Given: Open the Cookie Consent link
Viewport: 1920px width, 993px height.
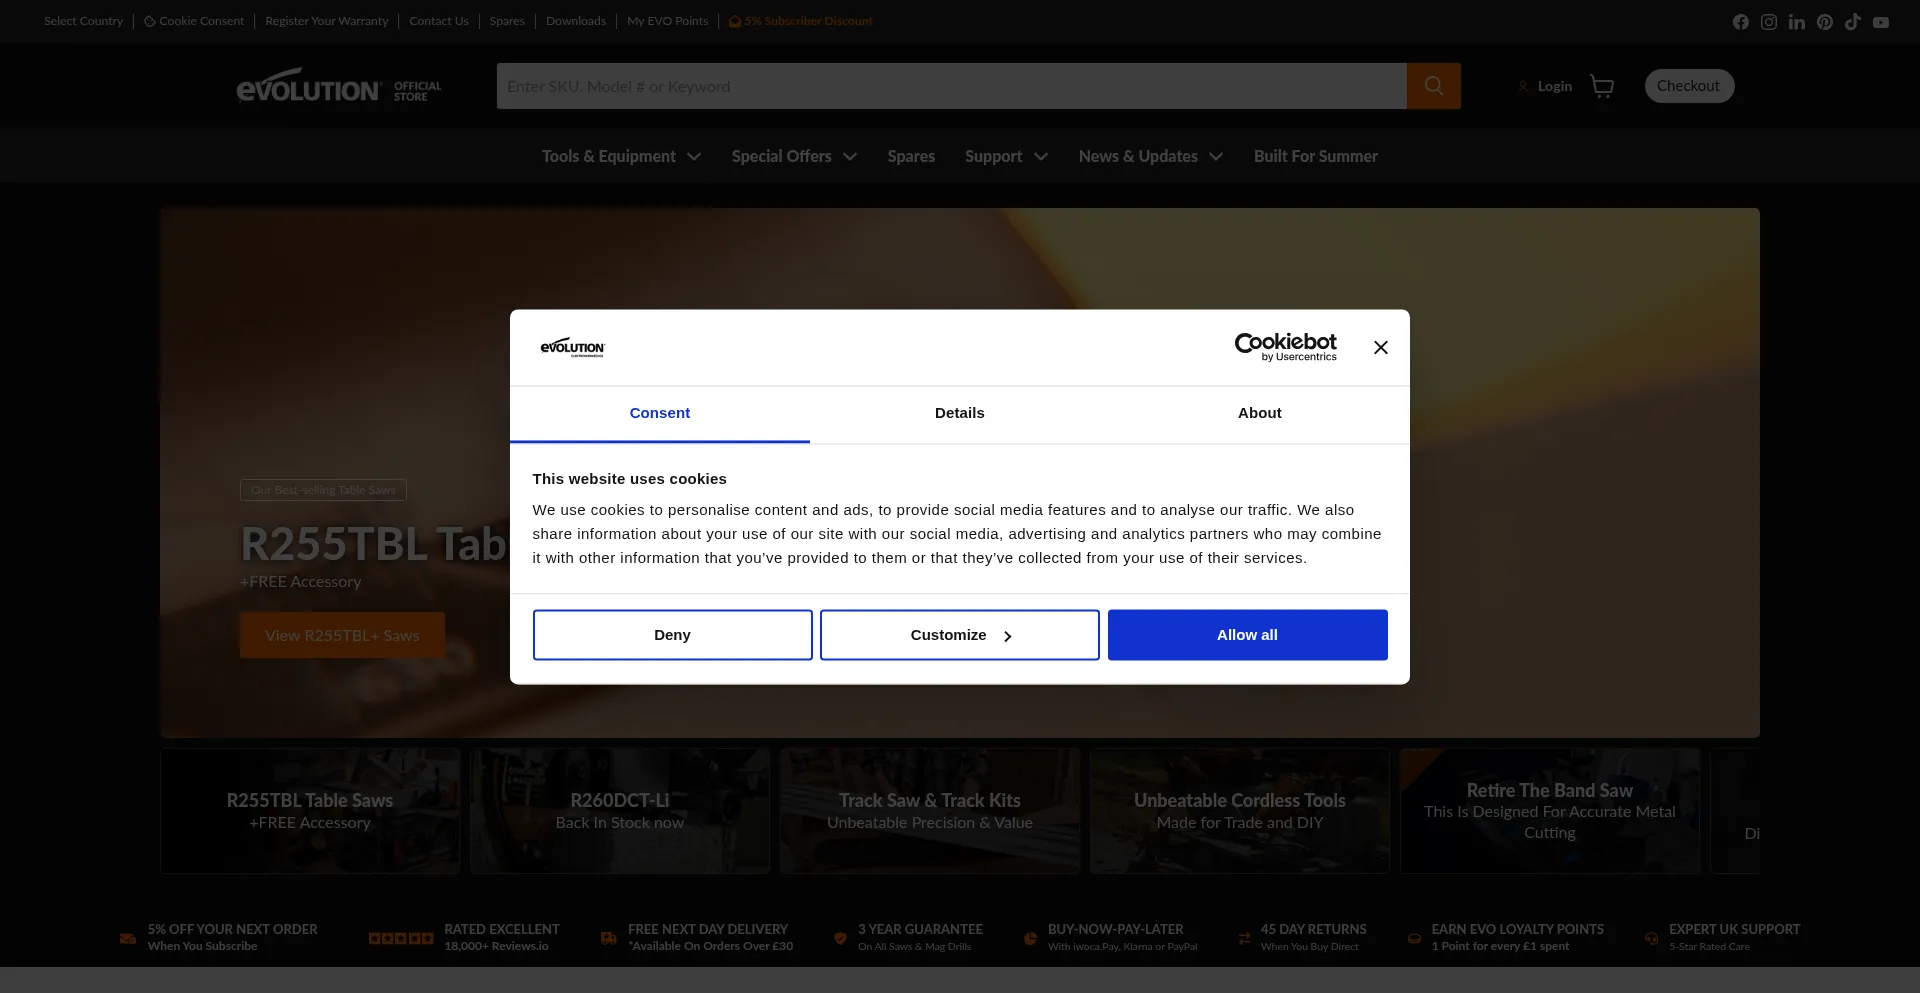Looking at the screenshot, I should coord(194,21).
